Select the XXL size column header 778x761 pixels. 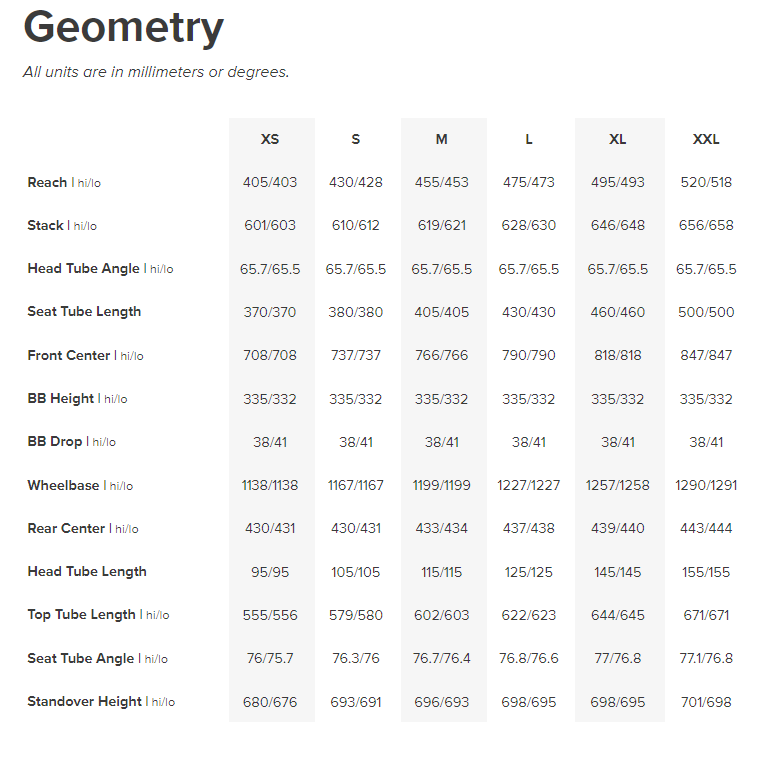[706, 139]
